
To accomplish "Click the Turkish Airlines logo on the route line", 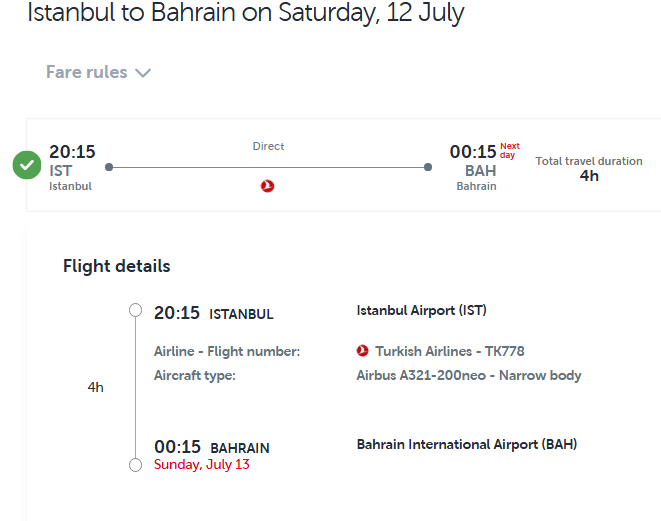I will 267,186.
